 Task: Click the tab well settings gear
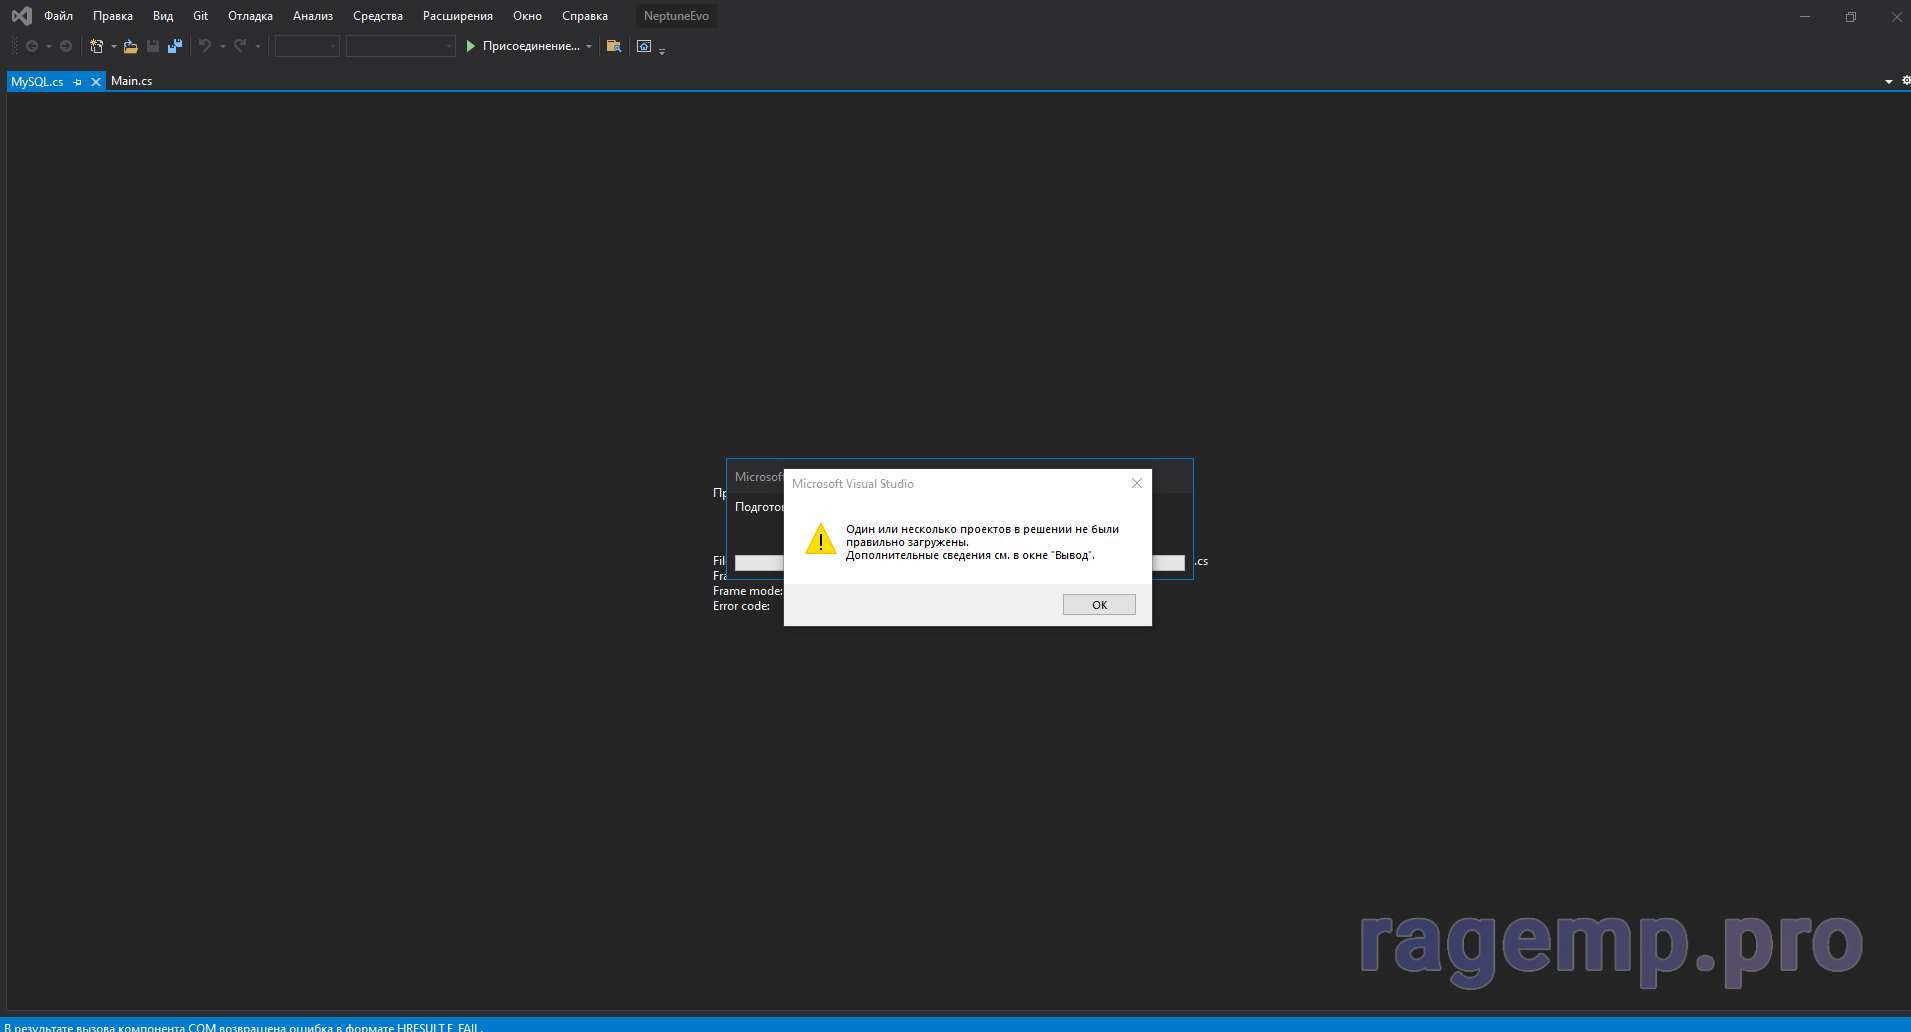[1905, 81]
